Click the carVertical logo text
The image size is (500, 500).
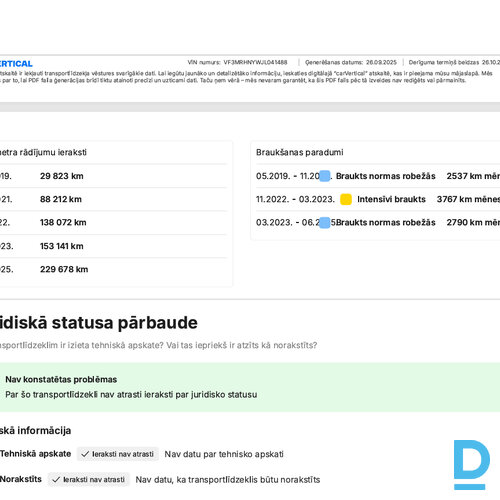pyautogui.click(x=16, y=64)
